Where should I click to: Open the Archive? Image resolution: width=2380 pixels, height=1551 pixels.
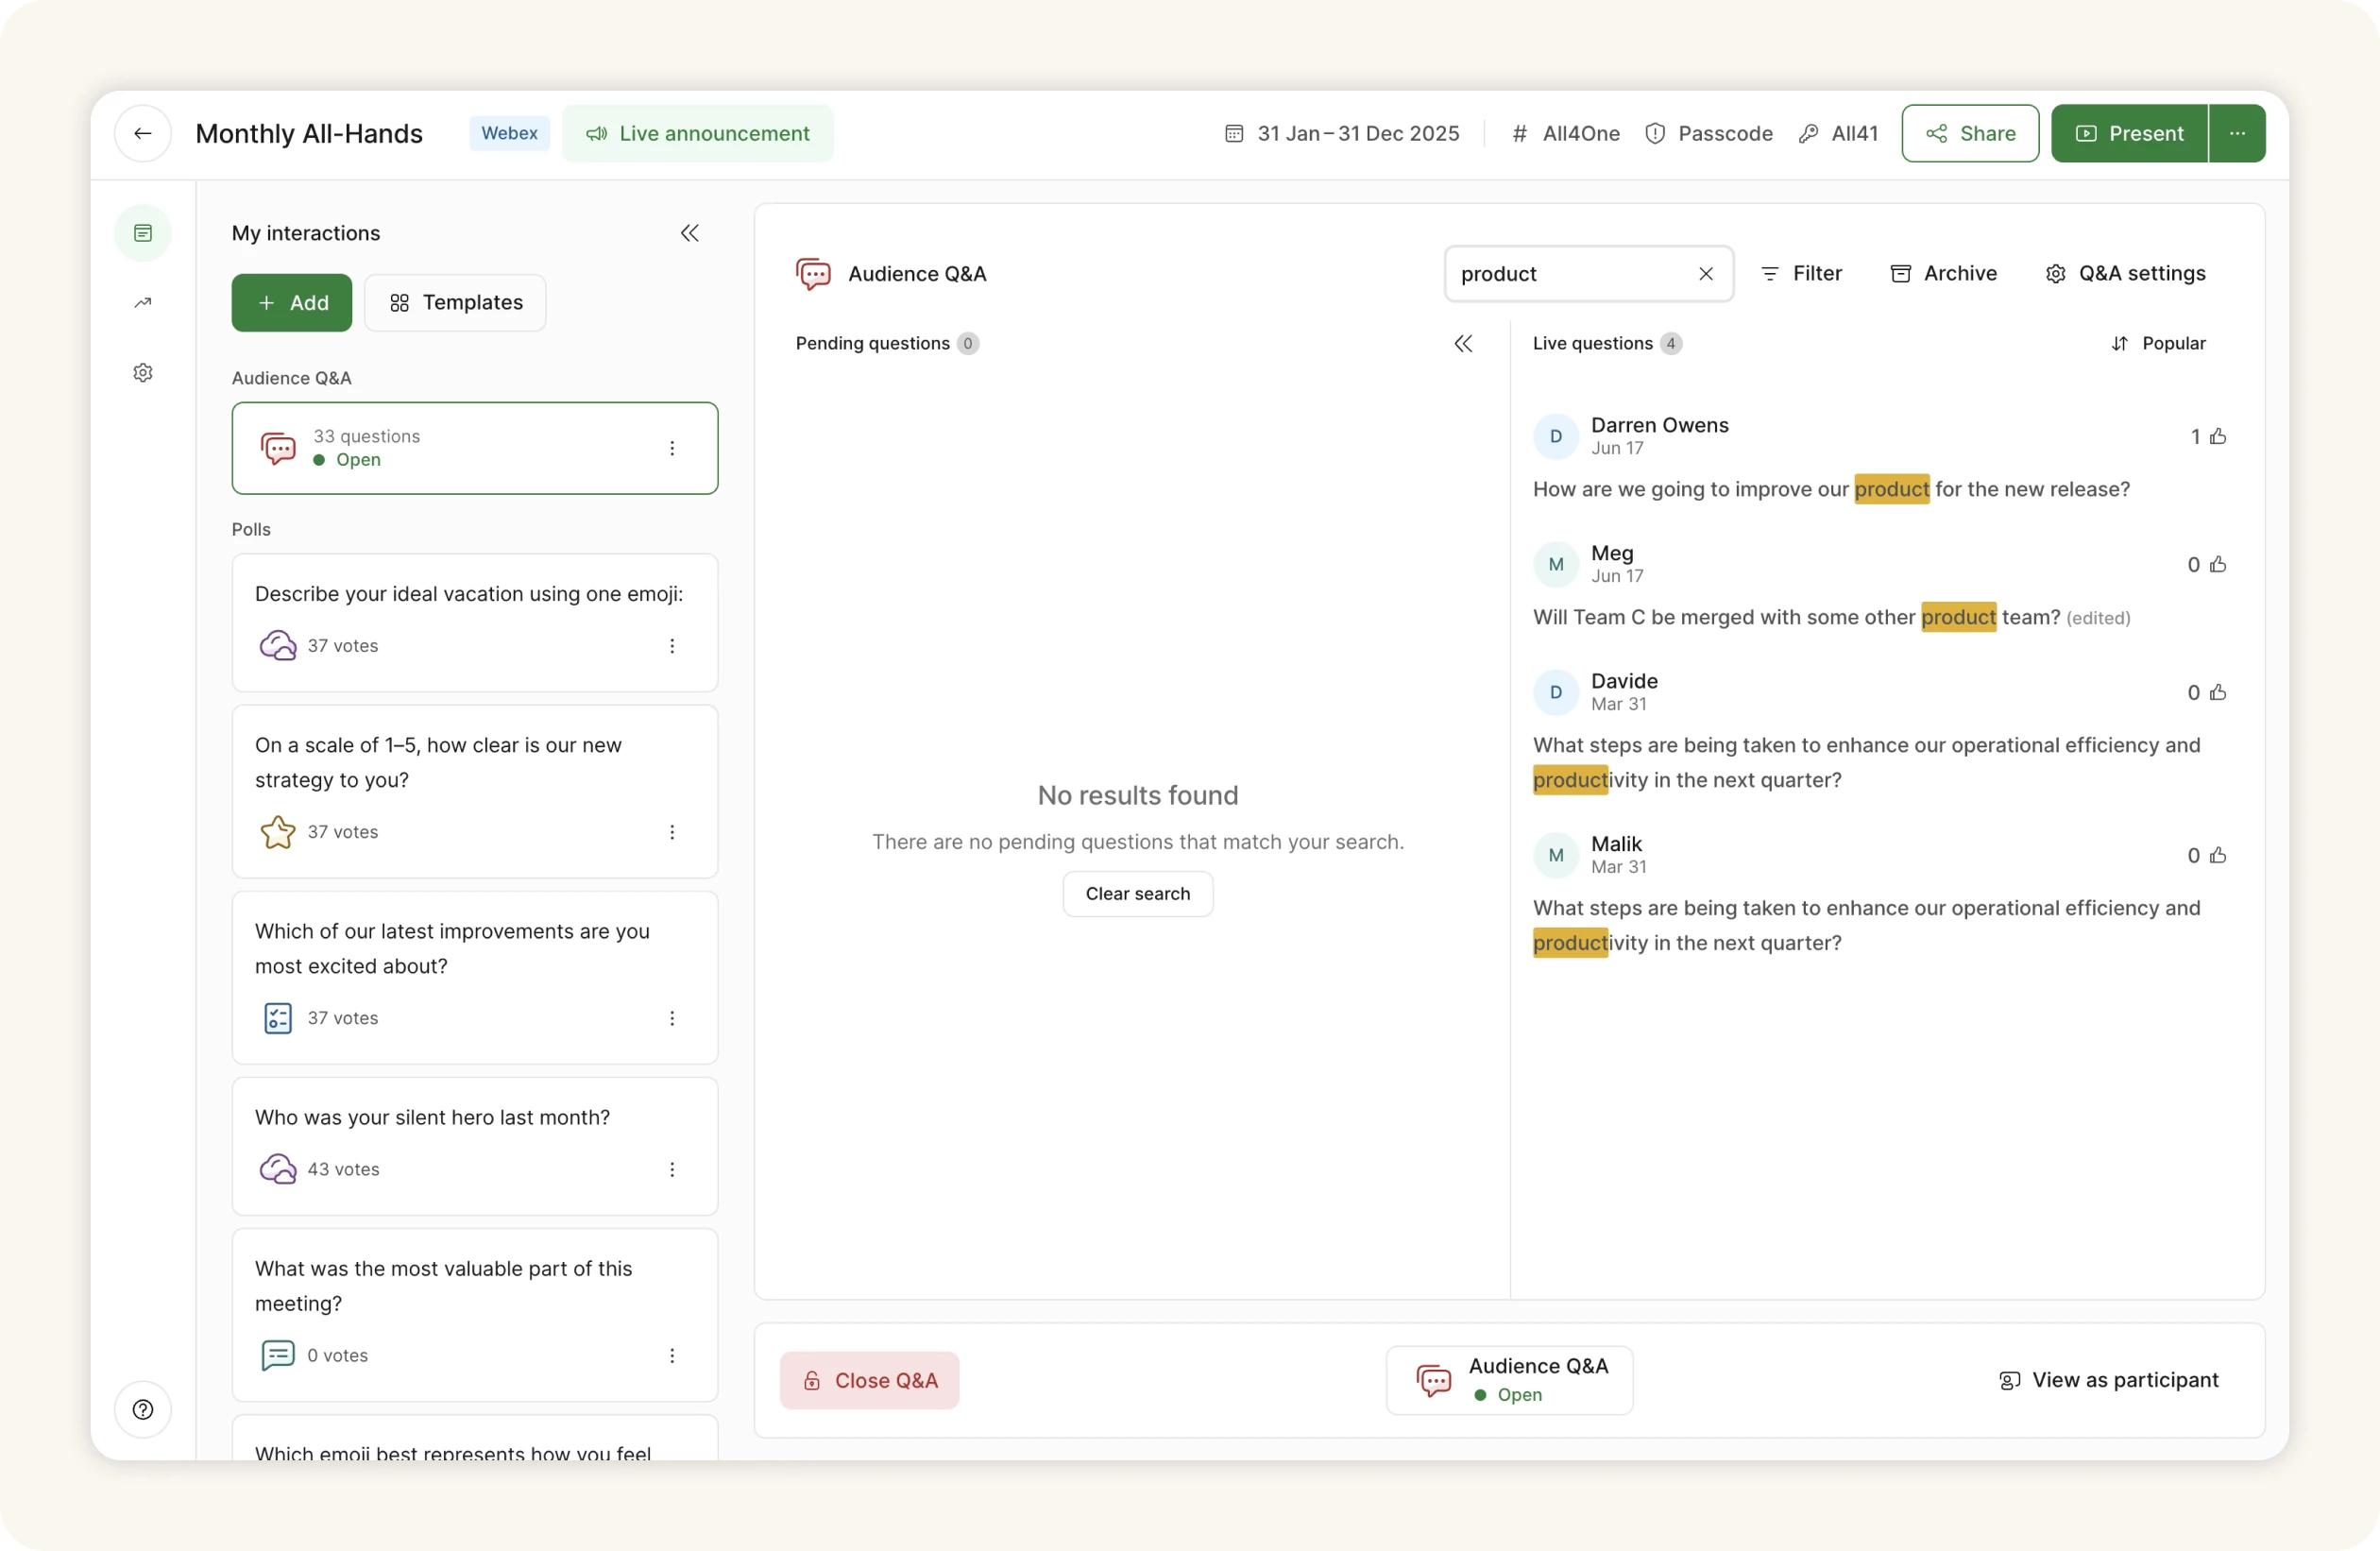point(1944,273)
